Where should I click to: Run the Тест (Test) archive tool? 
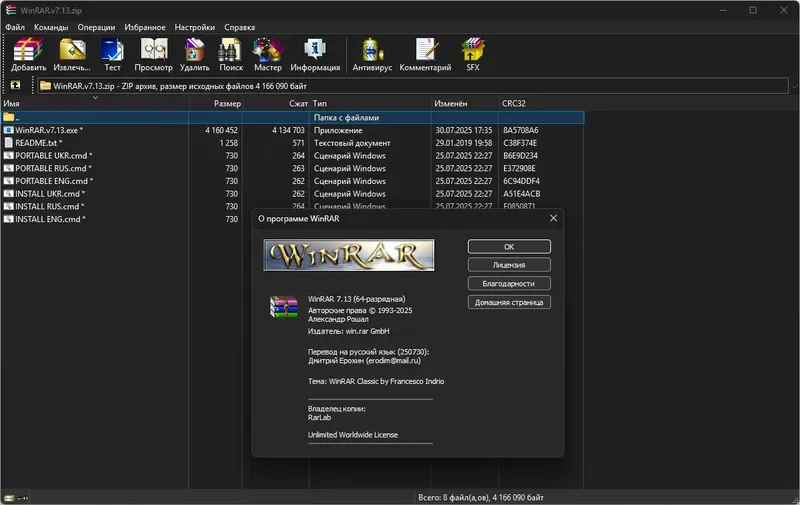point(112,54)
